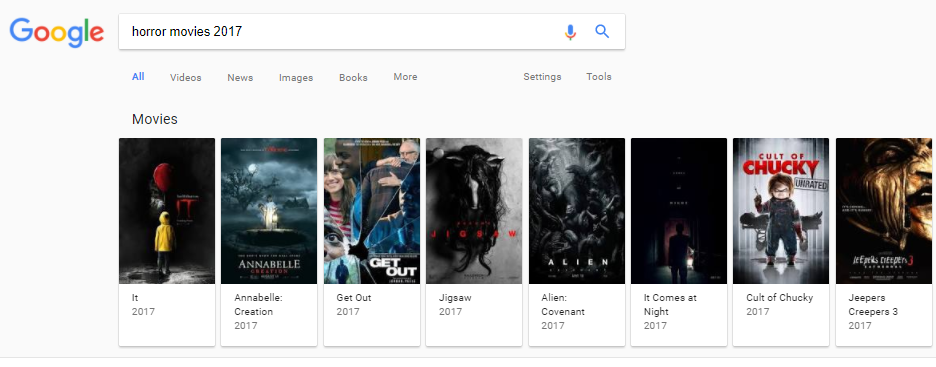The height and width of the screenshot is (367, 936).
Task: Click the microphone voice search icon
Action: [570, 32]
